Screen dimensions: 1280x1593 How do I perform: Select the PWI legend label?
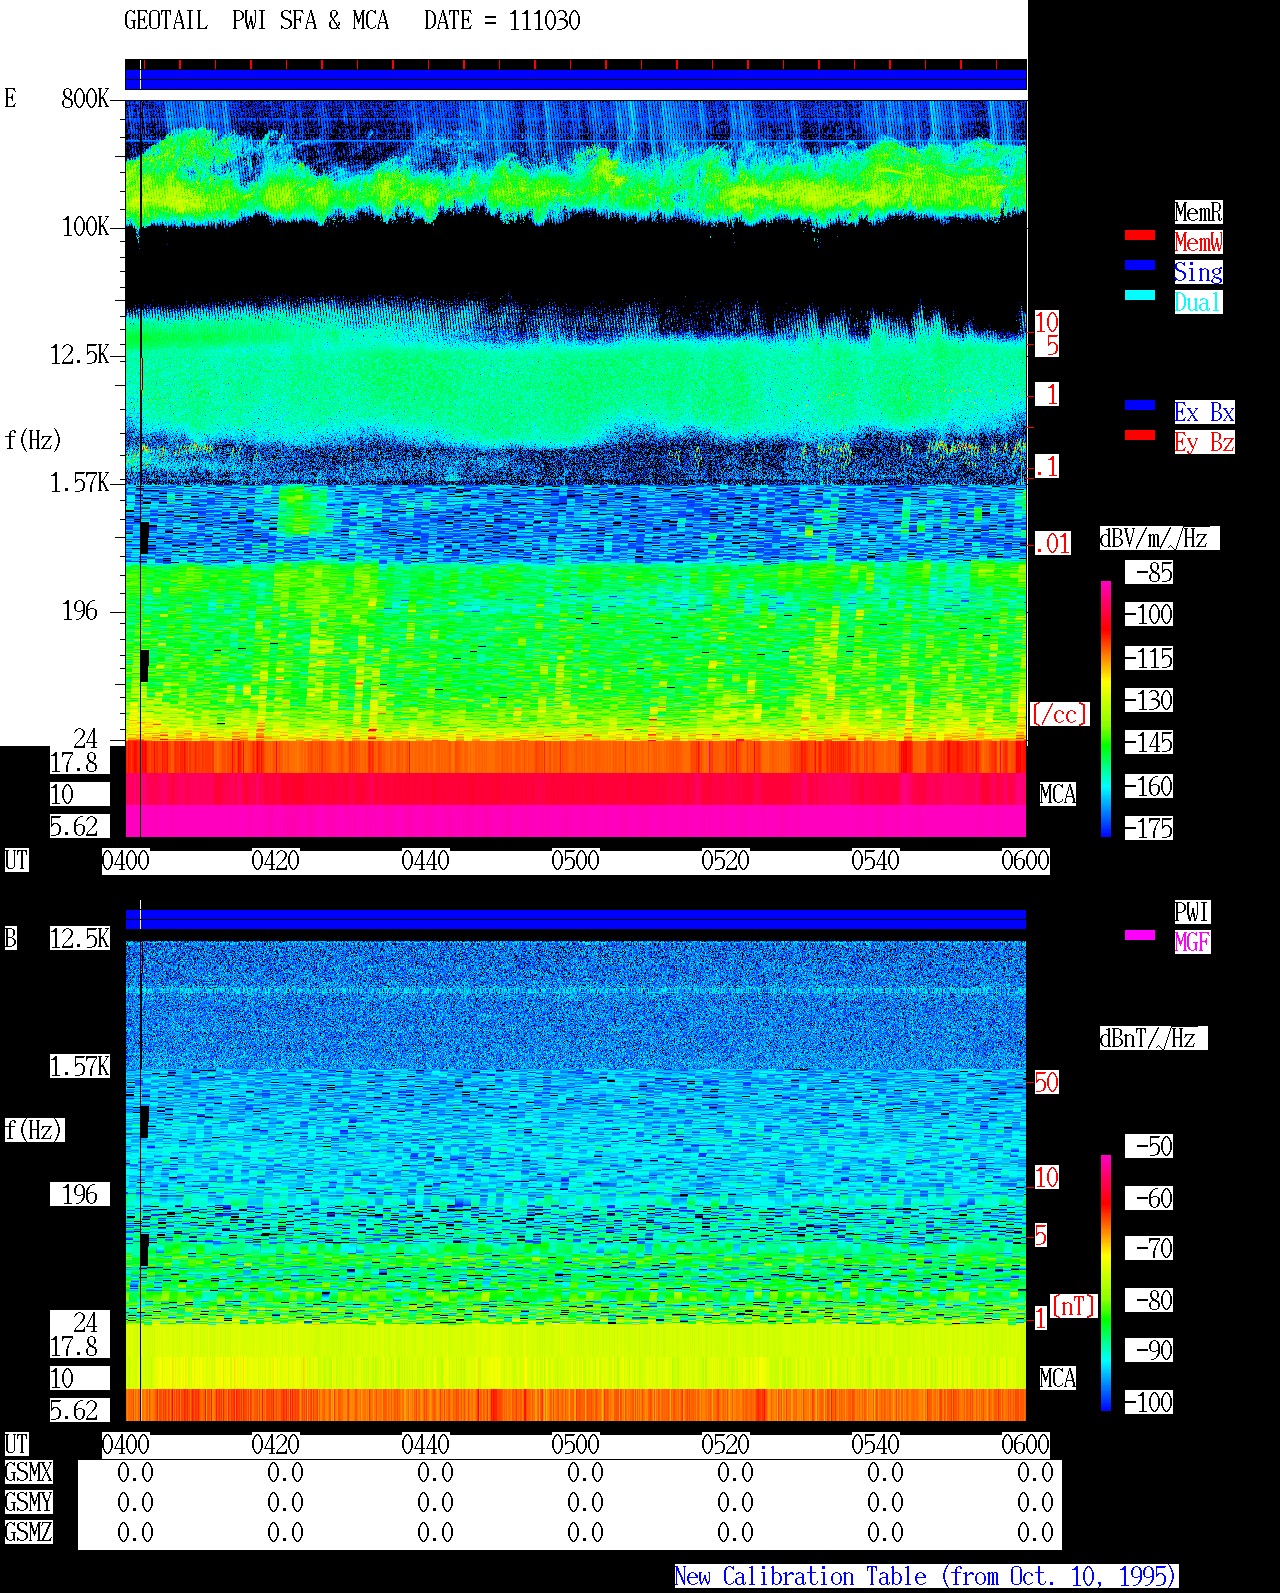1192,912
